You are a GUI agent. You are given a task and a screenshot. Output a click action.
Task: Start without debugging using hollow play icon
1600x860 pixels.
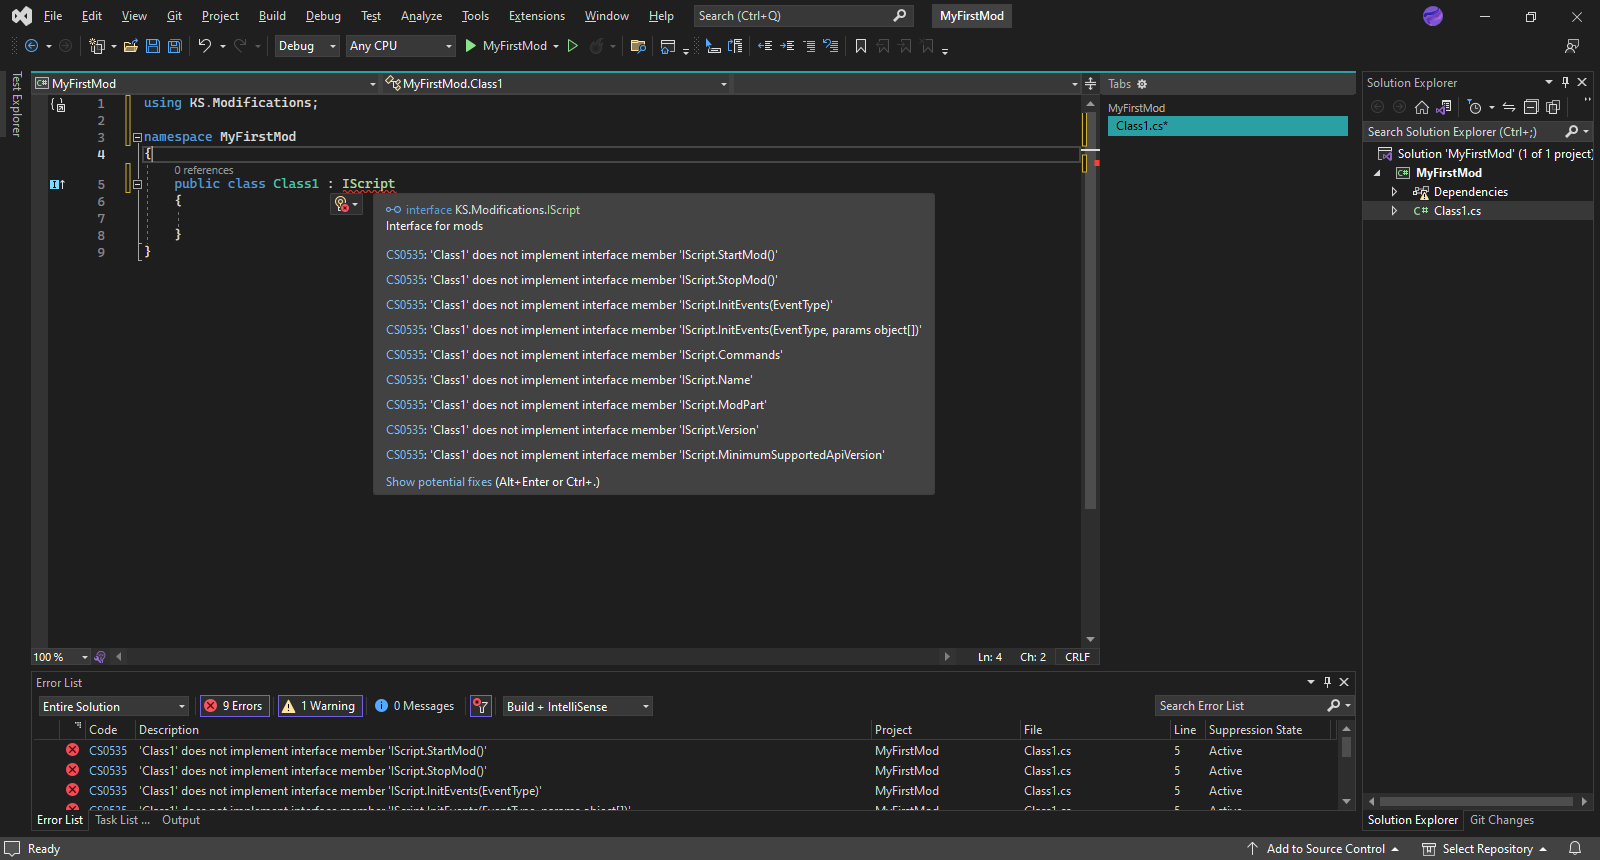tap(573, 46)
